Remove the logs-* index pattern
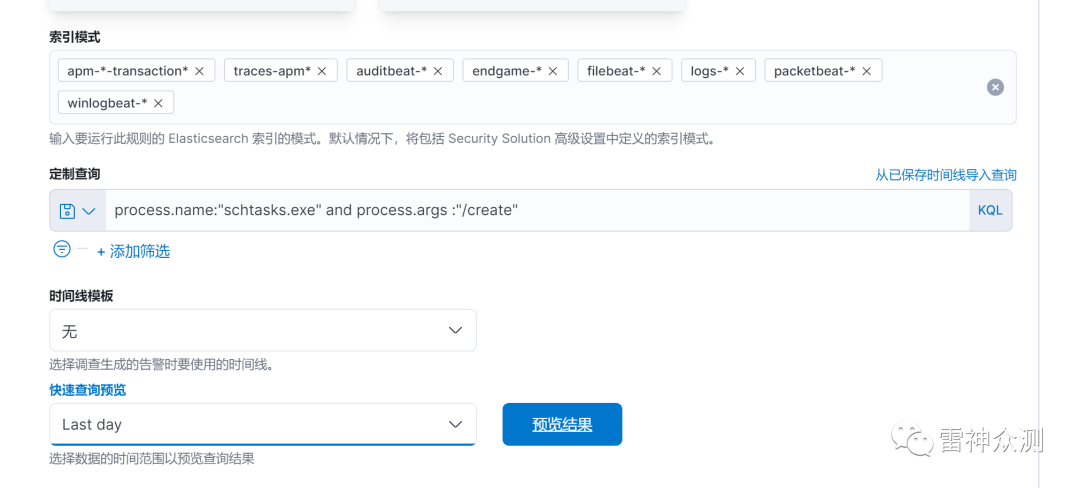The width and height of the screenshot is (1080, 488). click(740, 71)
